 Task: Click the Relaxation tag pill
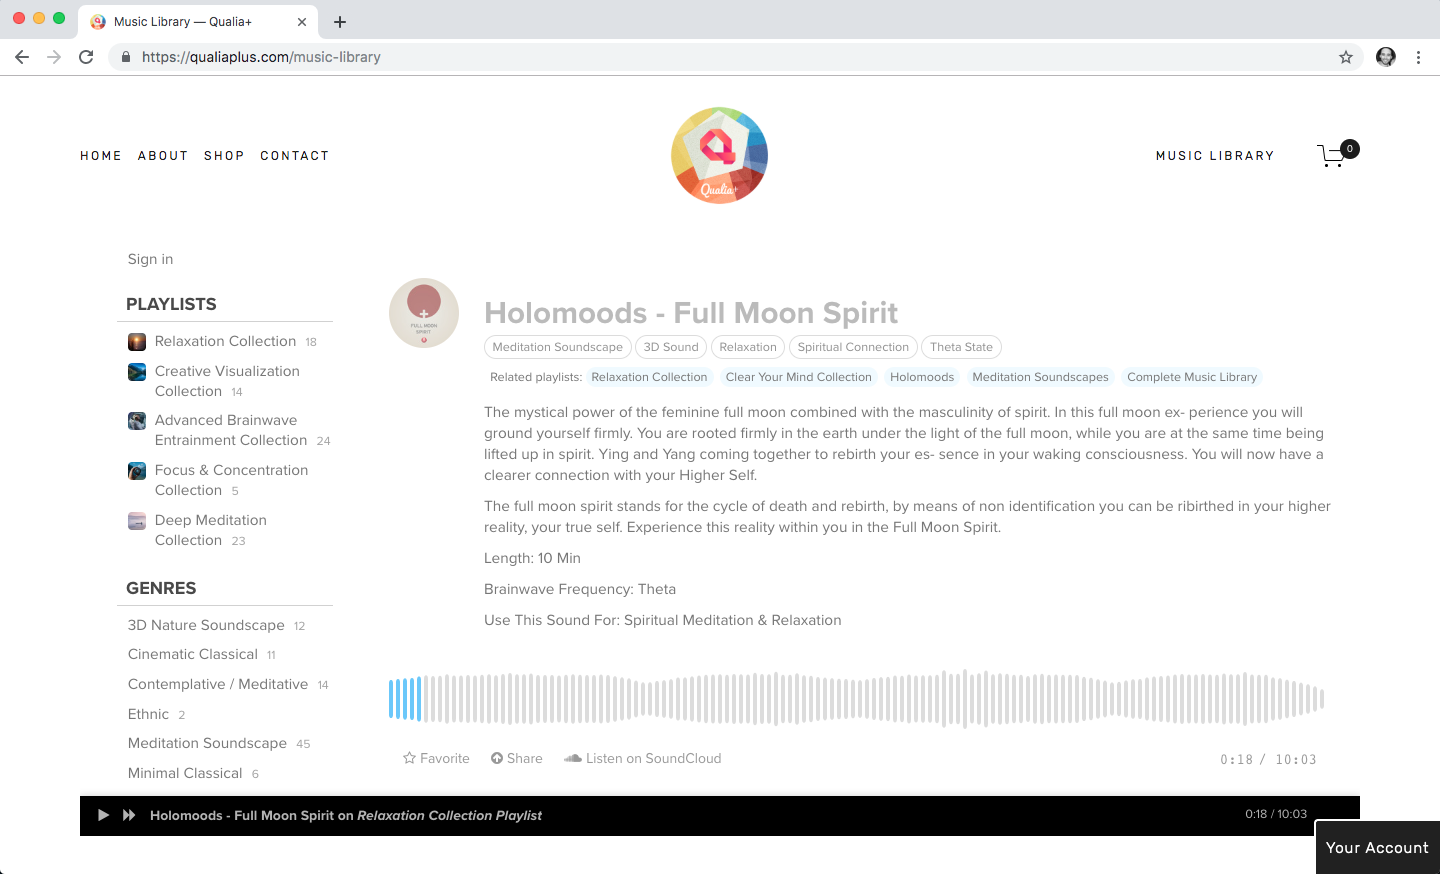(748, 347)
